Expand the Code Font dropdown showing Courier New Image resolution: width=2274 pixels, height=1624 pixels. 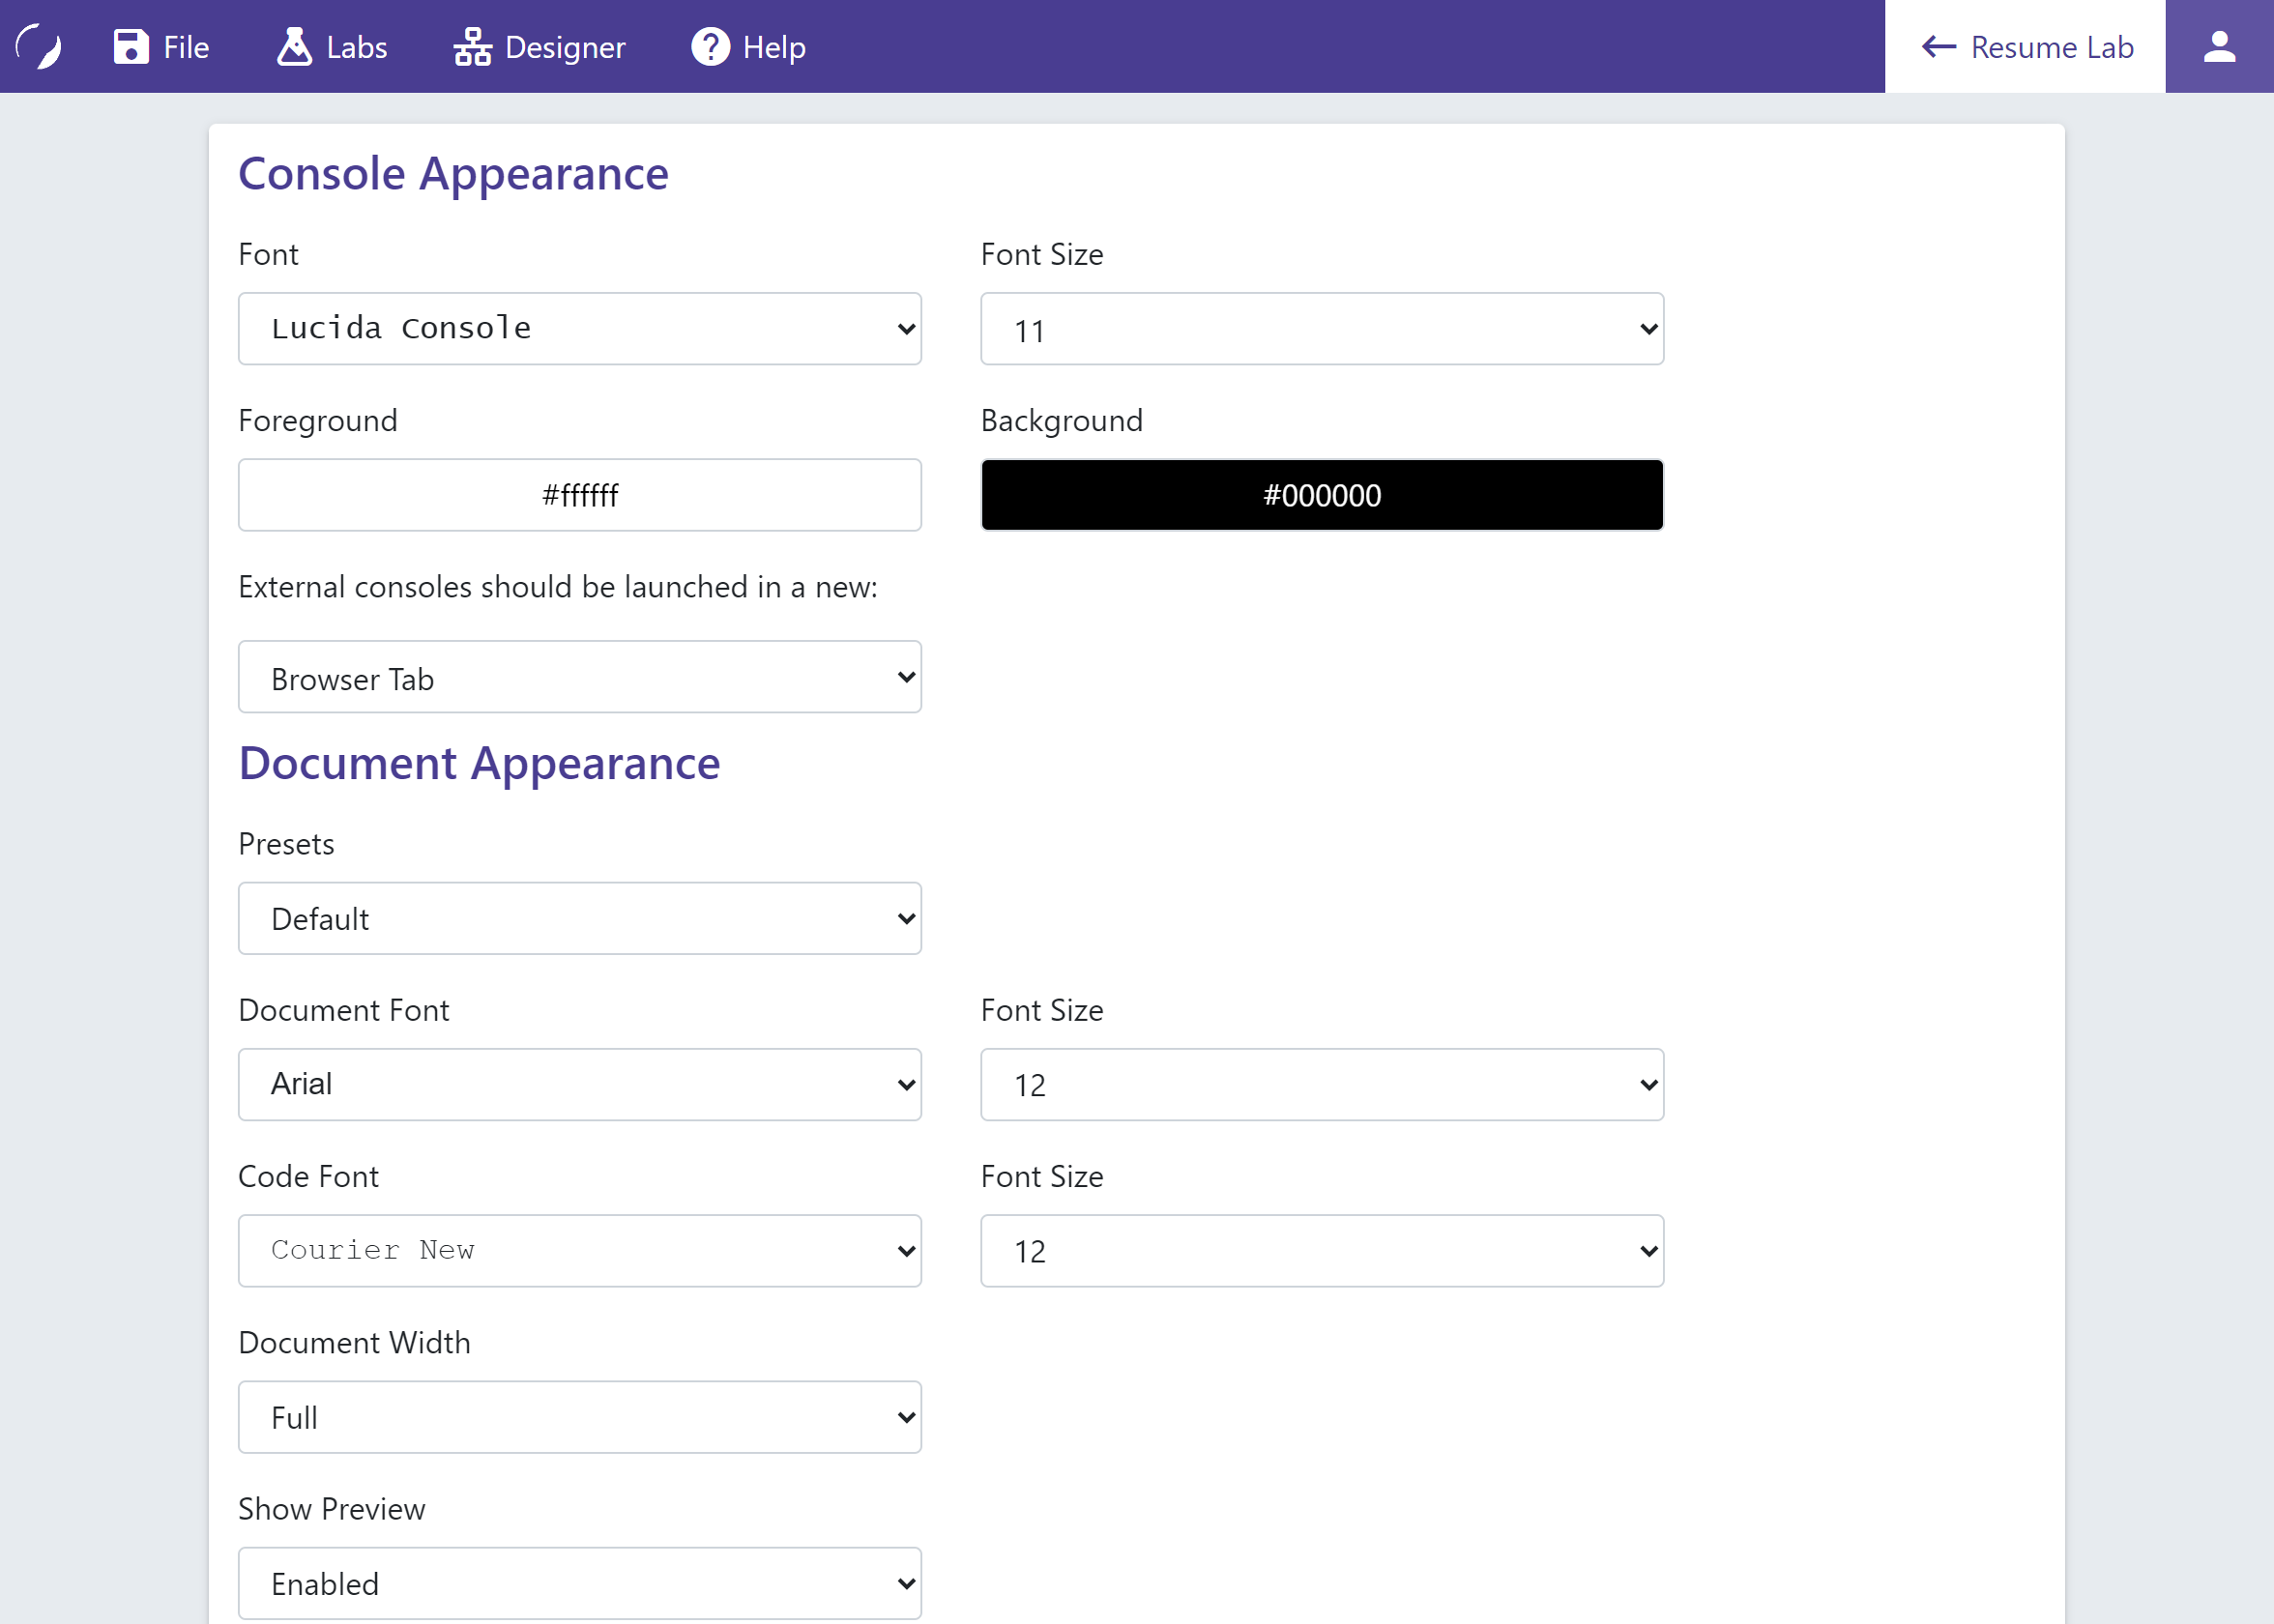[x=580, y=1250]
